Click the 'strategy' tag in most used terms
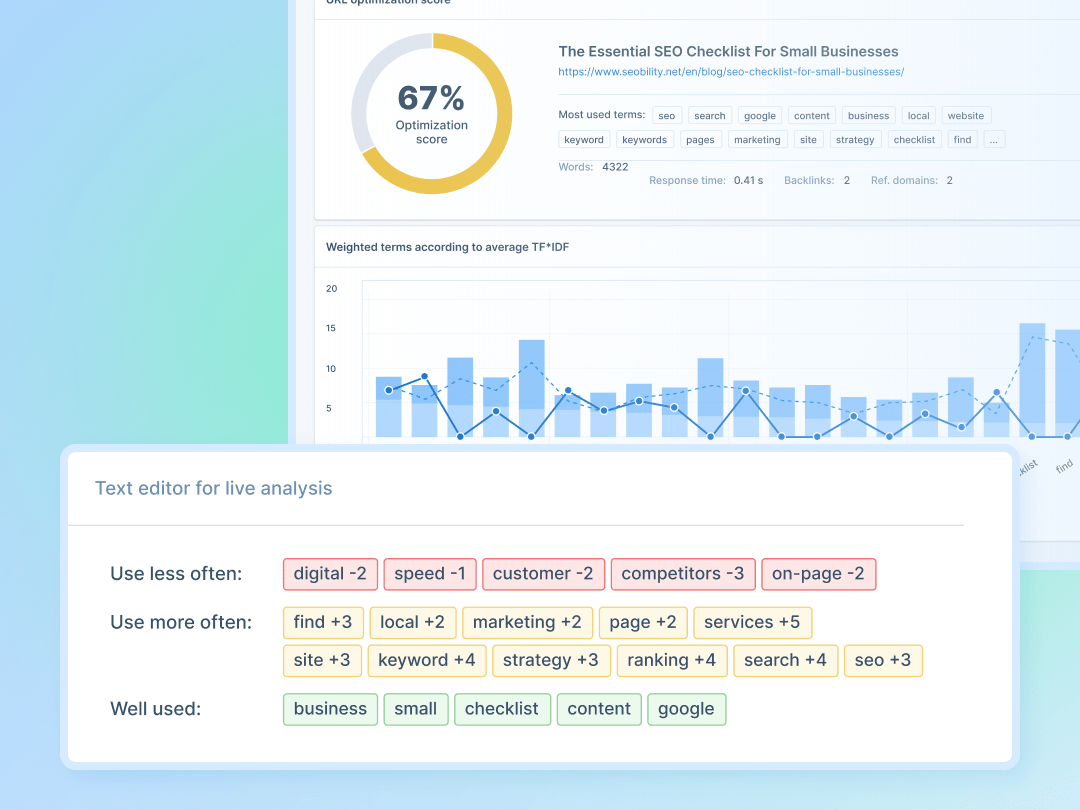Image resolution: width=1080 pixels, height=810 pixels. [x=855, y=140]
